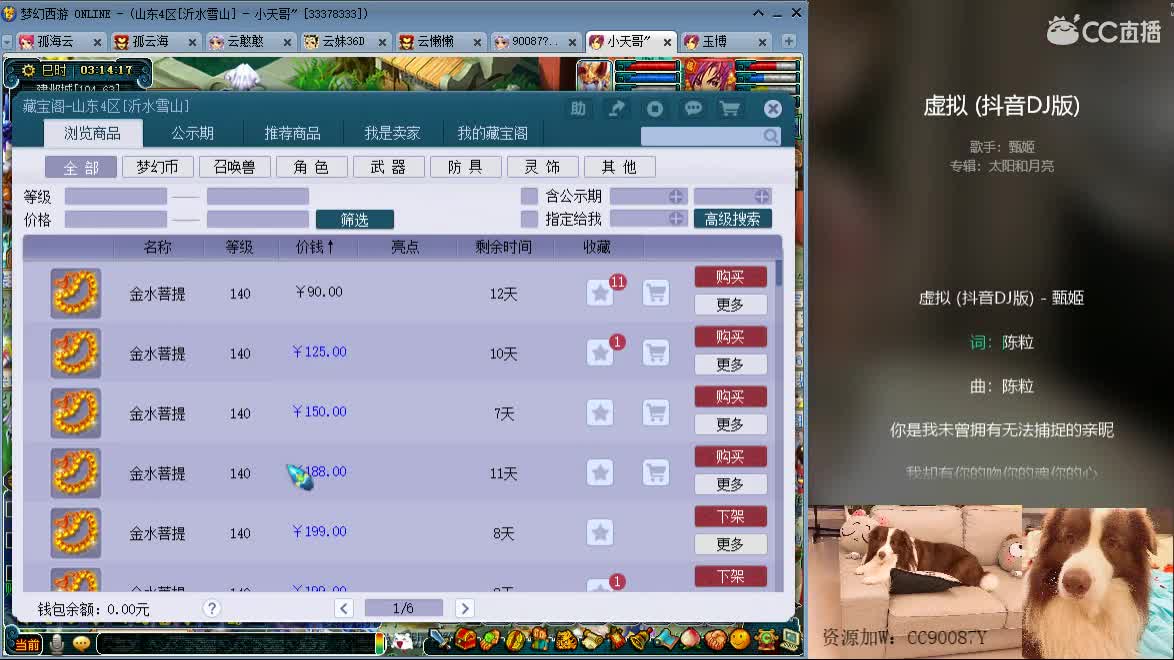Switch to the 公示期 tab

click(x=192, y=133)
